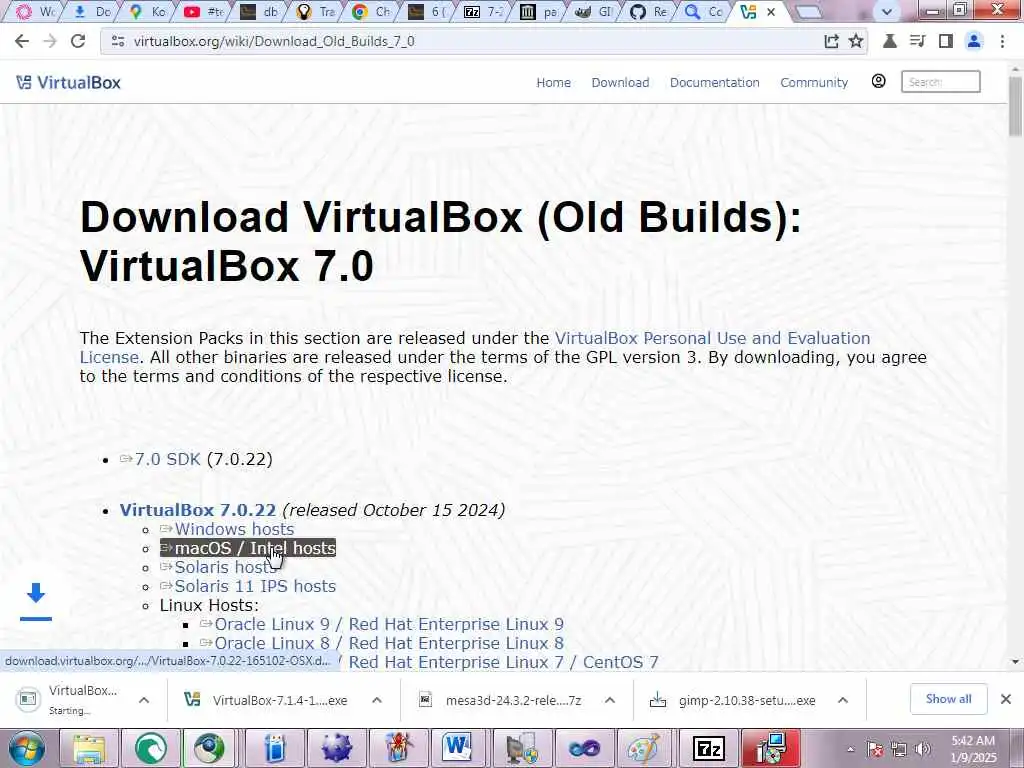Open the VirtualBox 7.0.22 link

[197, 510]
